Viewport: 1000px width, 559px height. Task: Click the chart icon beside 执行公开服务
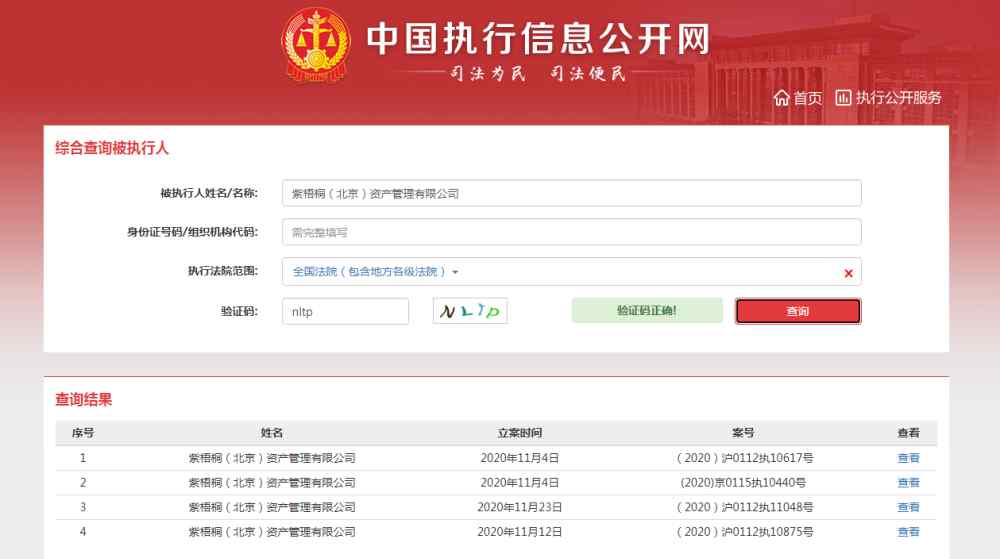843,98
